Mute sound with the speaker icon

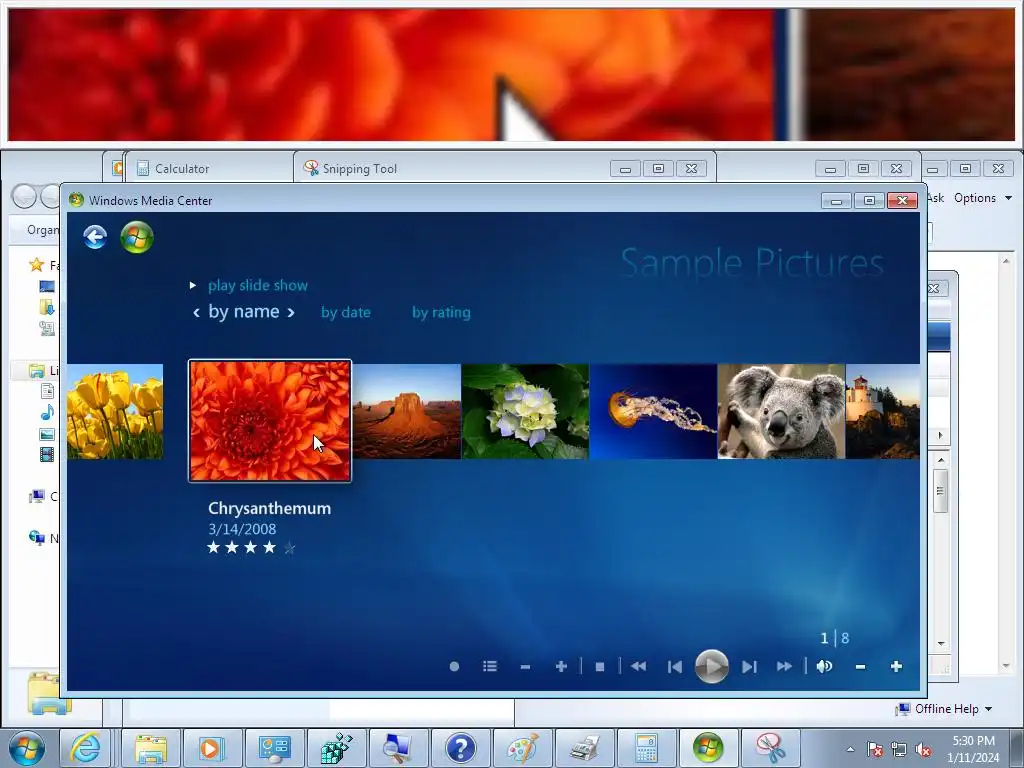pyautogui.click(x=824, y=666)
